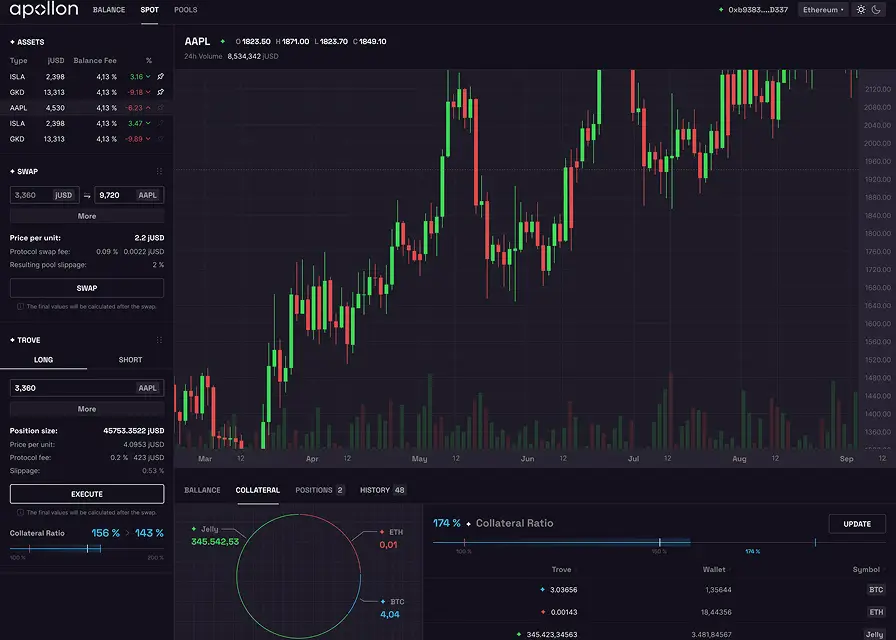Click the blue diamond in BTC trove row
The height and width of the screenshot is (640, 896).
542,590
